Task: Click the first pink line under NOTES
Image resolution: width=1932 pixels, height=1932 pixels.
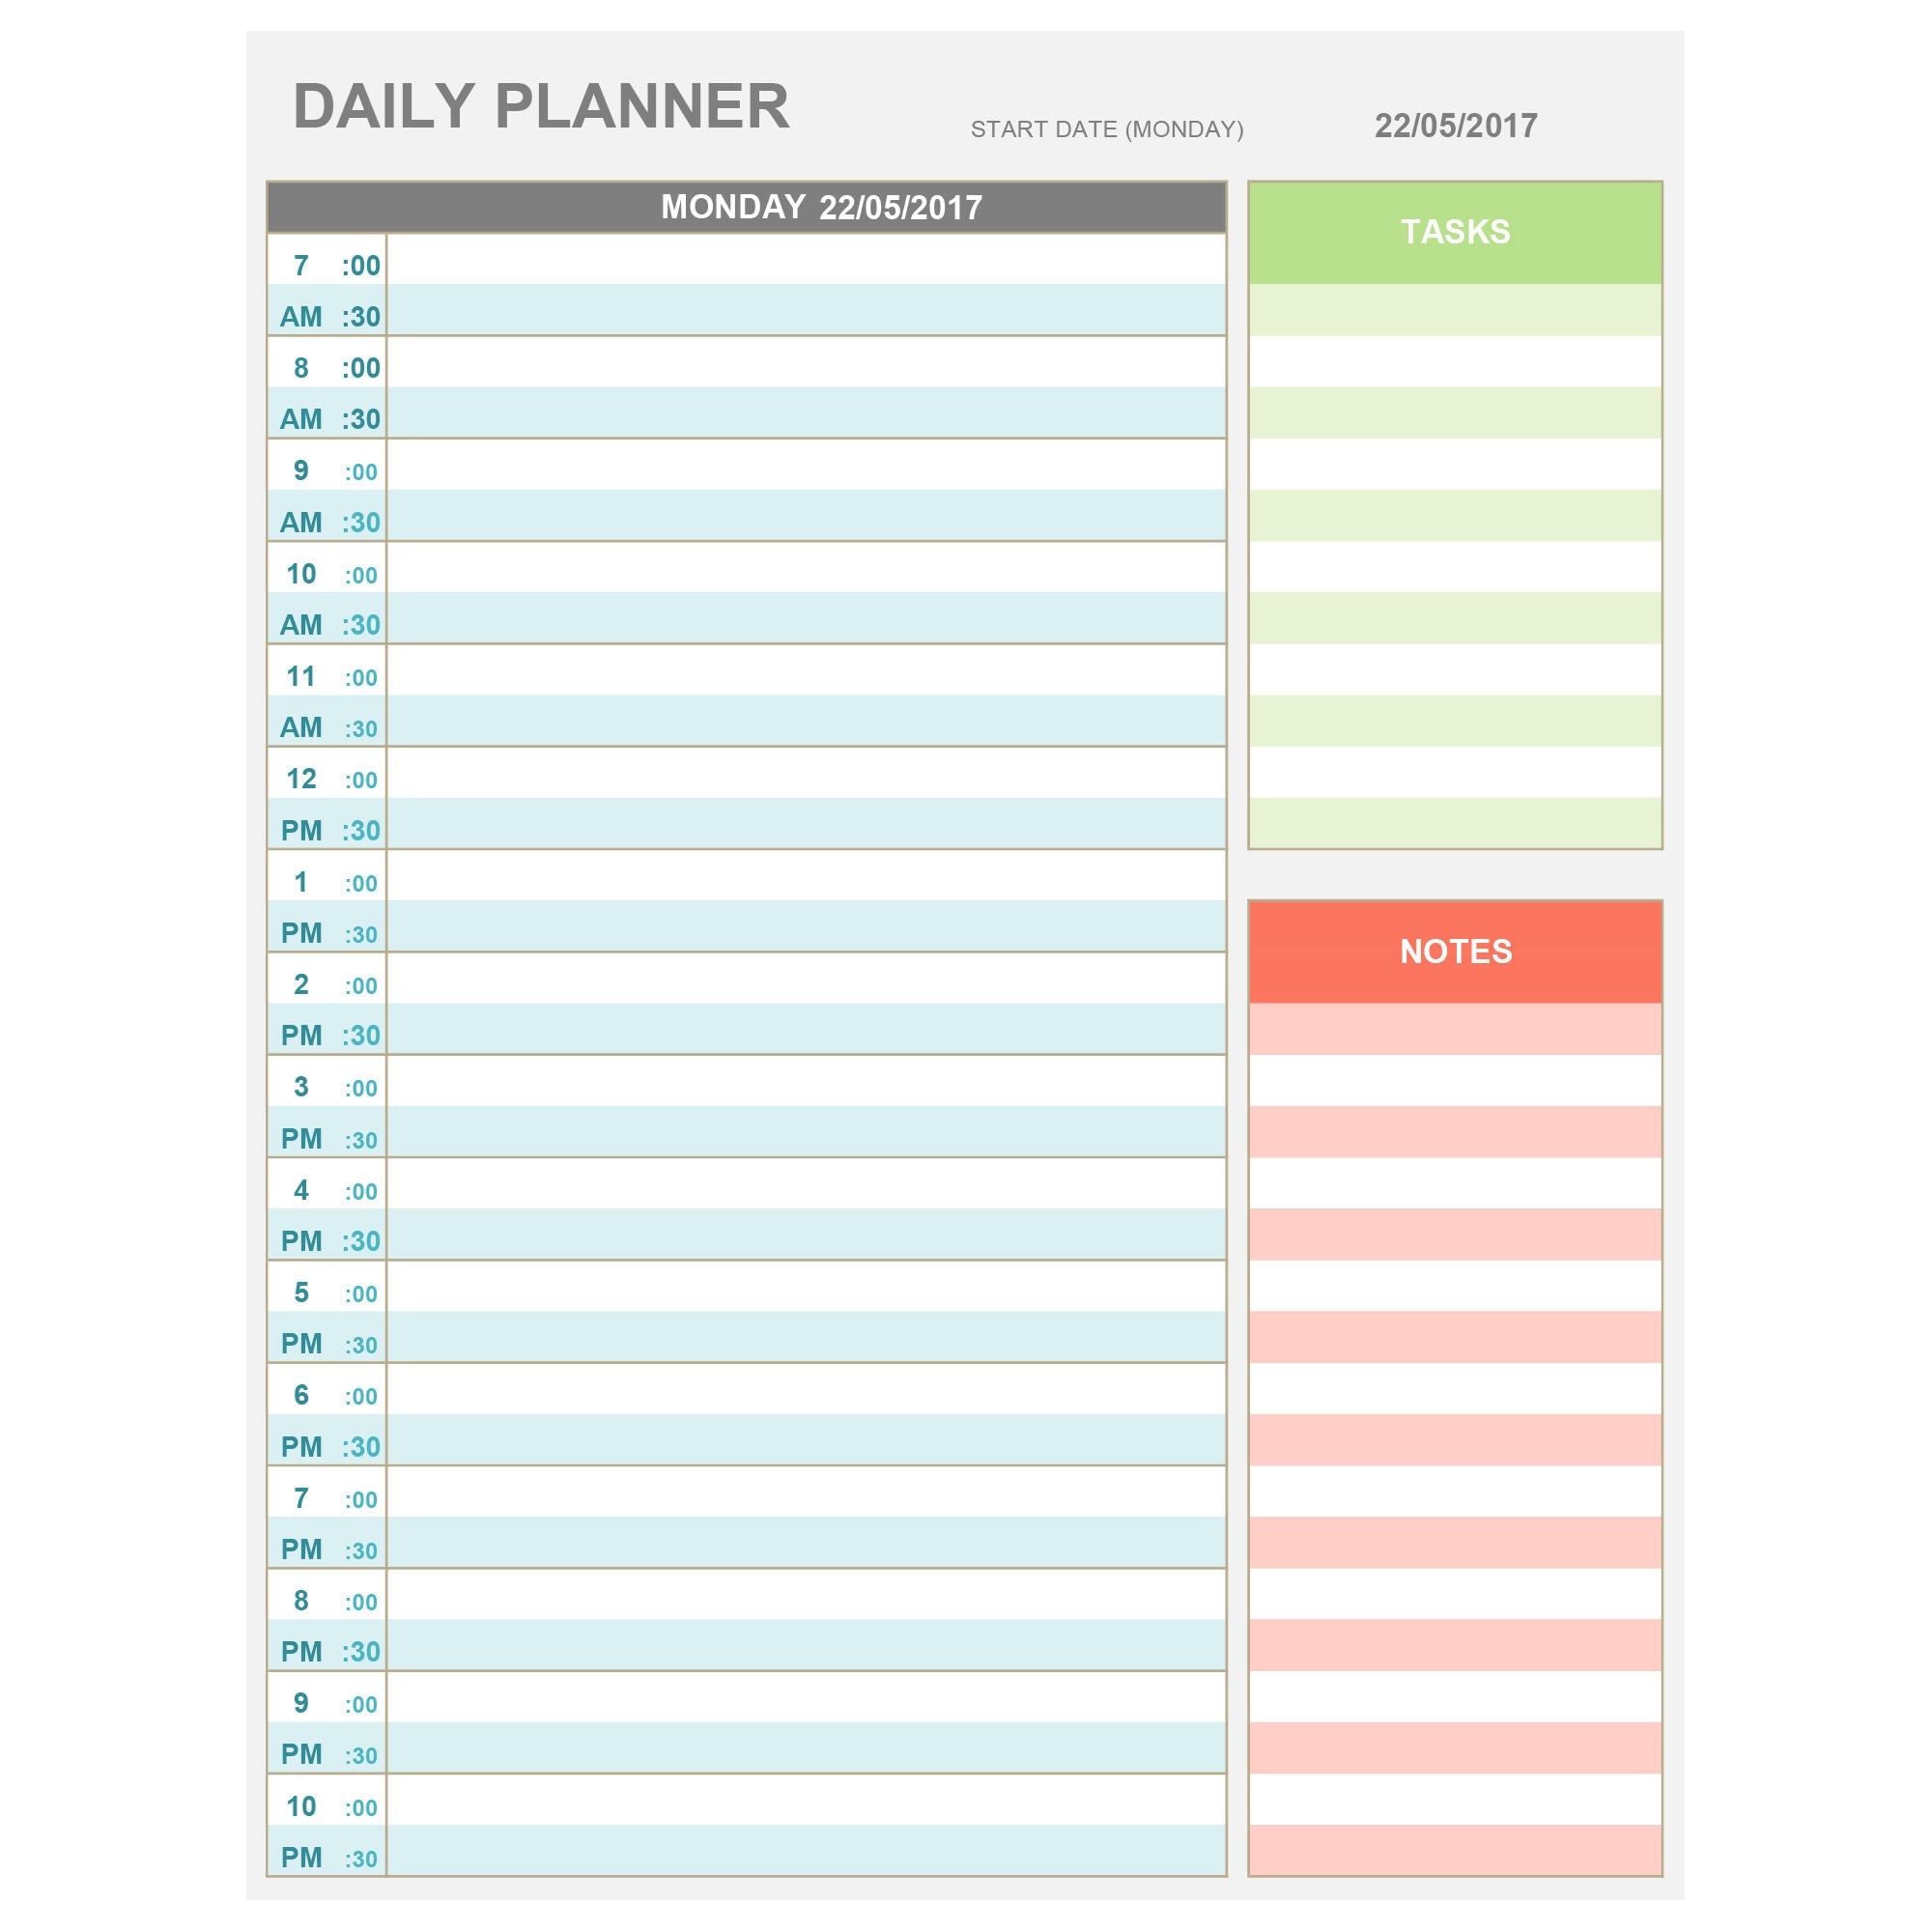Action: (1455, 1029)
